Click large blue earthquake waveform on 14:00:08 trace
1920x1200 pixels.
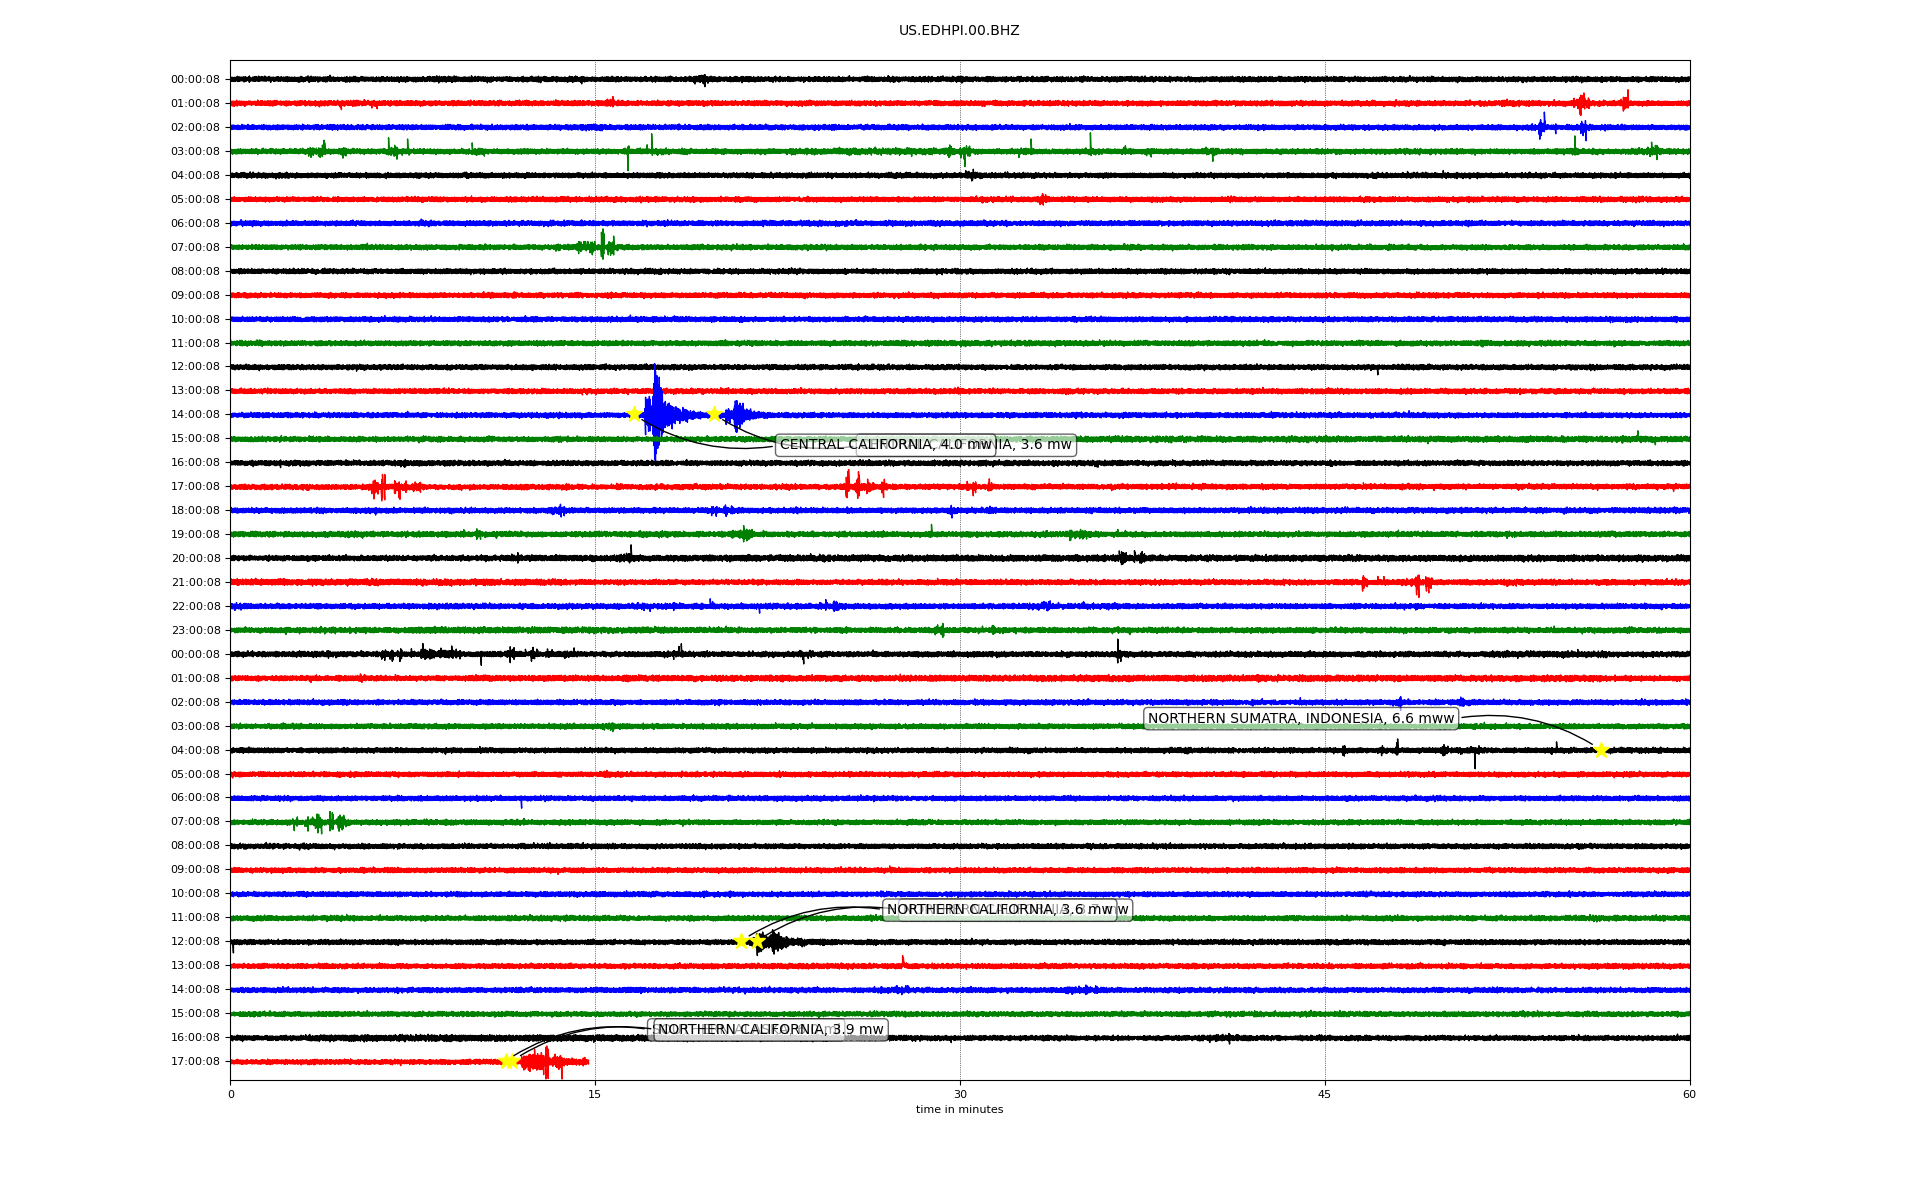point(657,413)
